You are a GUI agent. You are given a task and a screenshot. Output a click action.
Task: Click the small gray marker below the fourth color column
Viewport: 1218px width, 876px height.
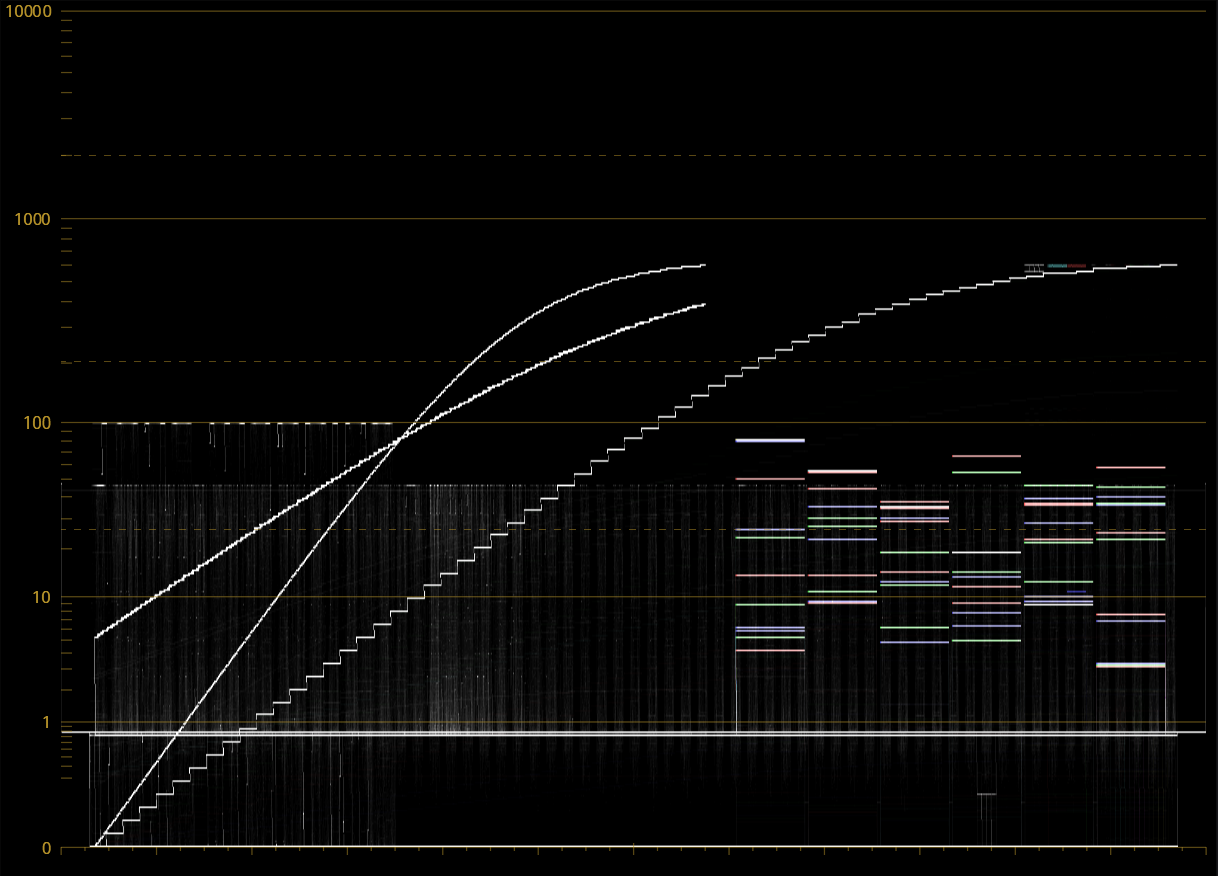(x=987, y=794)
